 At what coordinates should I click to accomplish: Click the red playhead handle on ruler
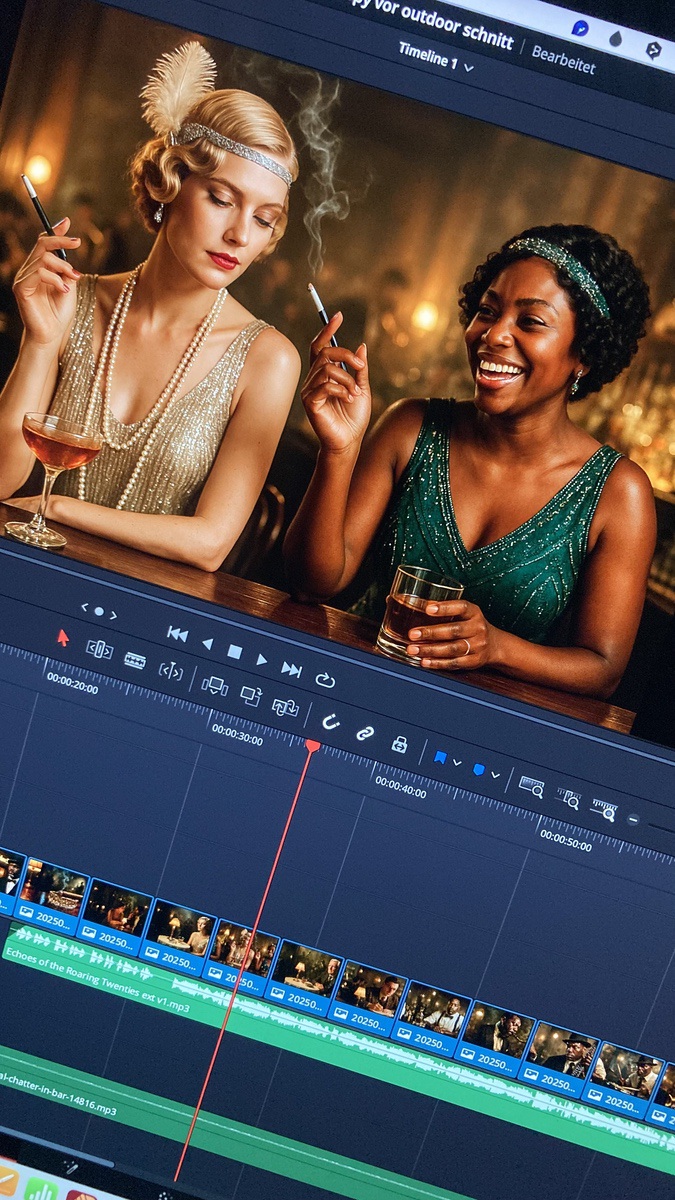click(x=312, y=746)
